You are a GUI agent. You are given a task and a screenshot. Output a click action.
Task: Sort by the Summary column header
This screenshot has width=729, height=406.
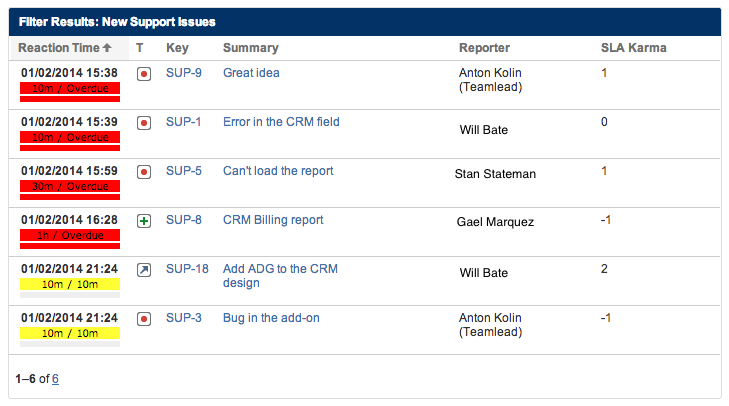pos(250,48)
